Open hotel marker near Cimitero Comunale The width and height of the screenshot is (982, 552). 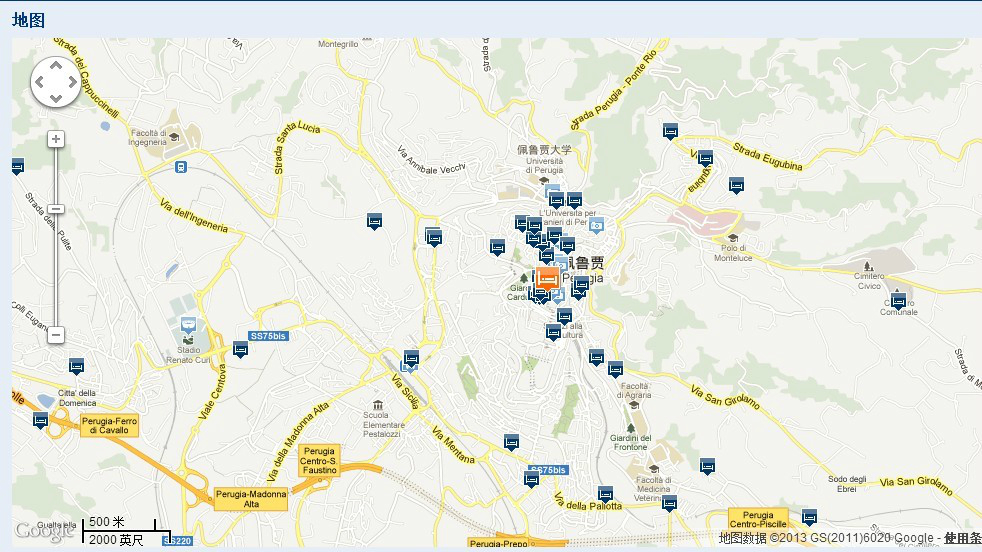pyautogui.click(x=898, y=300)
